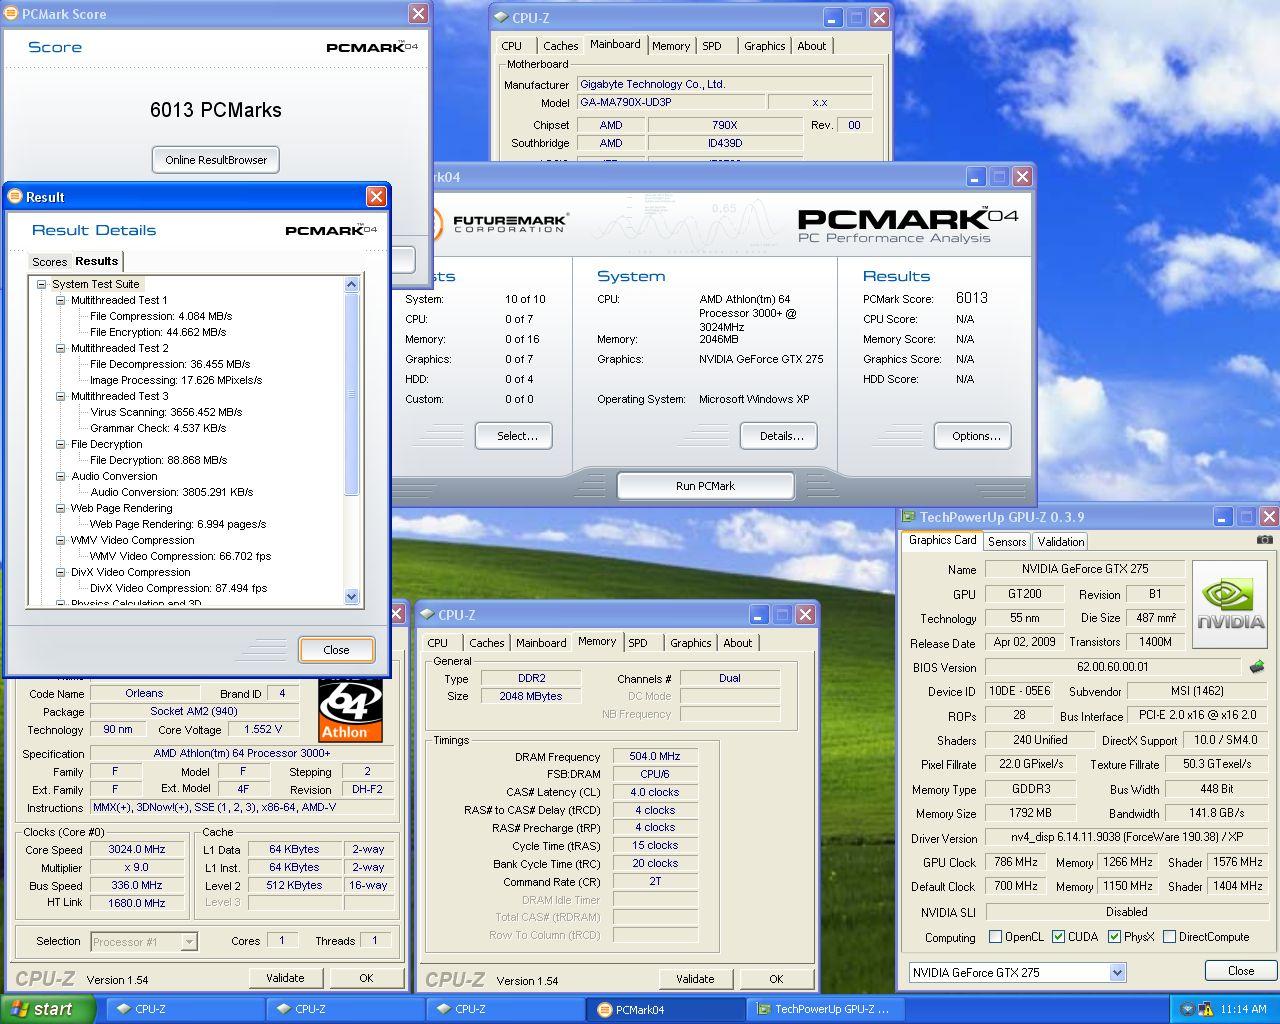The width and height of the screenshot is (1280, 1024).
Task: Click the Start button on the taskbar
Action: (x=47, y=1009)
